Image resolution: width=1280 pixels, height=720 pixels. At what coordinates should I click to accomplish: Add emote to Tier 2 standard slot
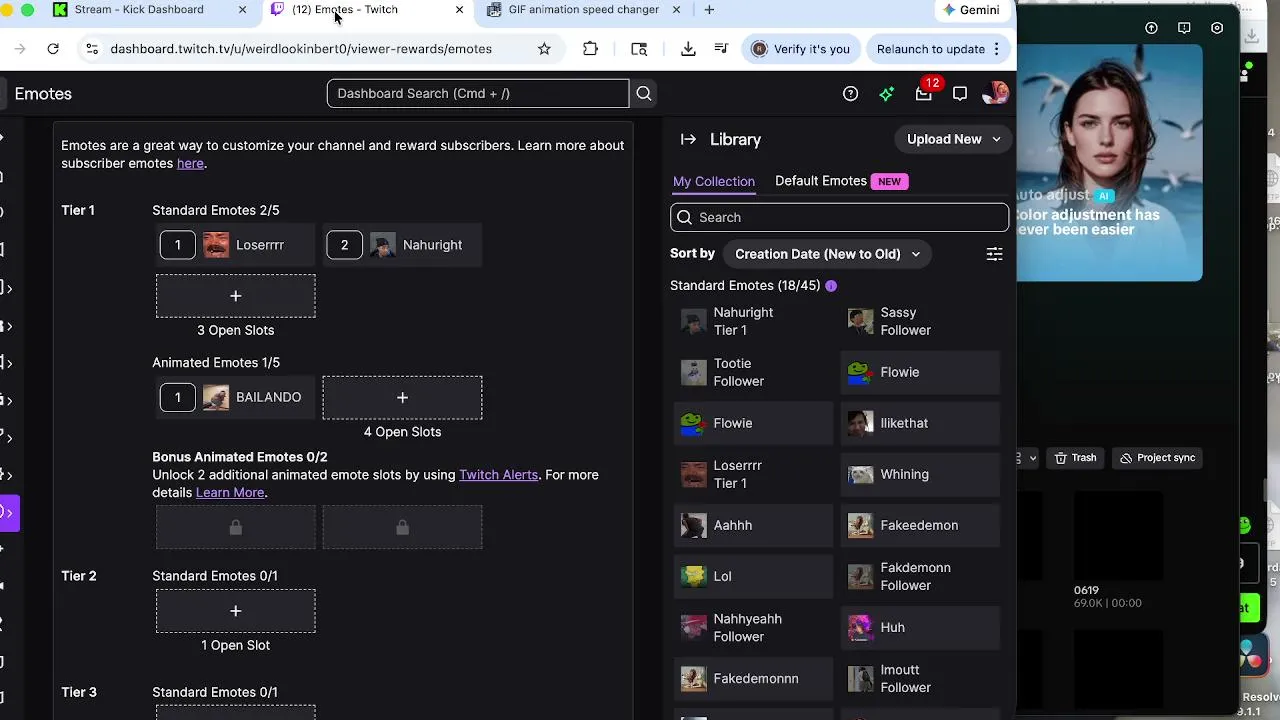[x=236, y=611]
